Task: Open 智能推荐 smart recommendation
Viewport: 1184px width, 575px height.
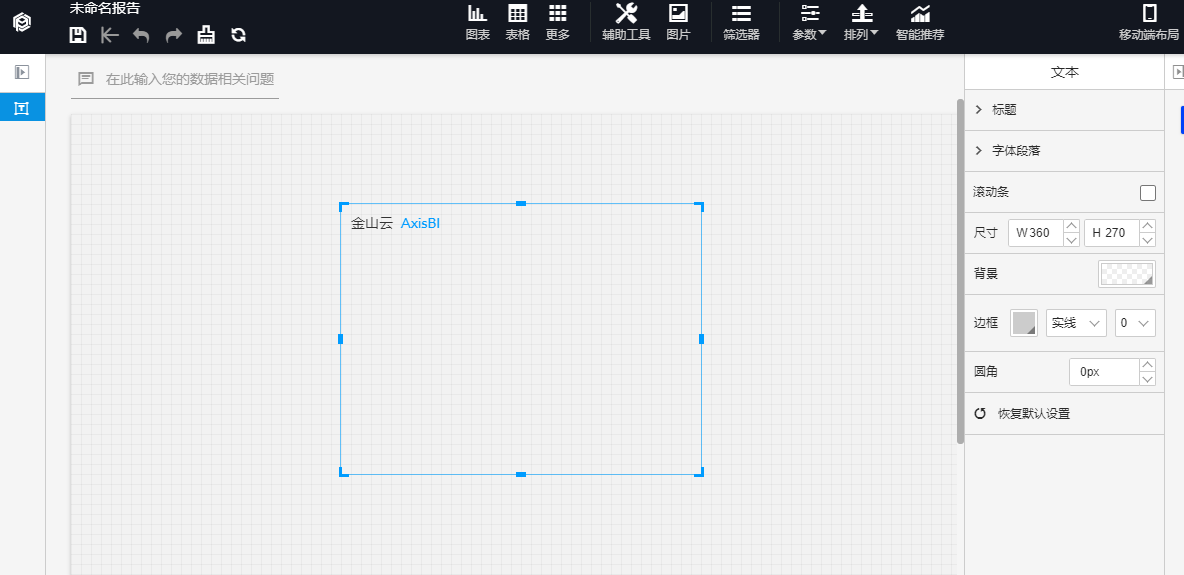Action: 920,23
